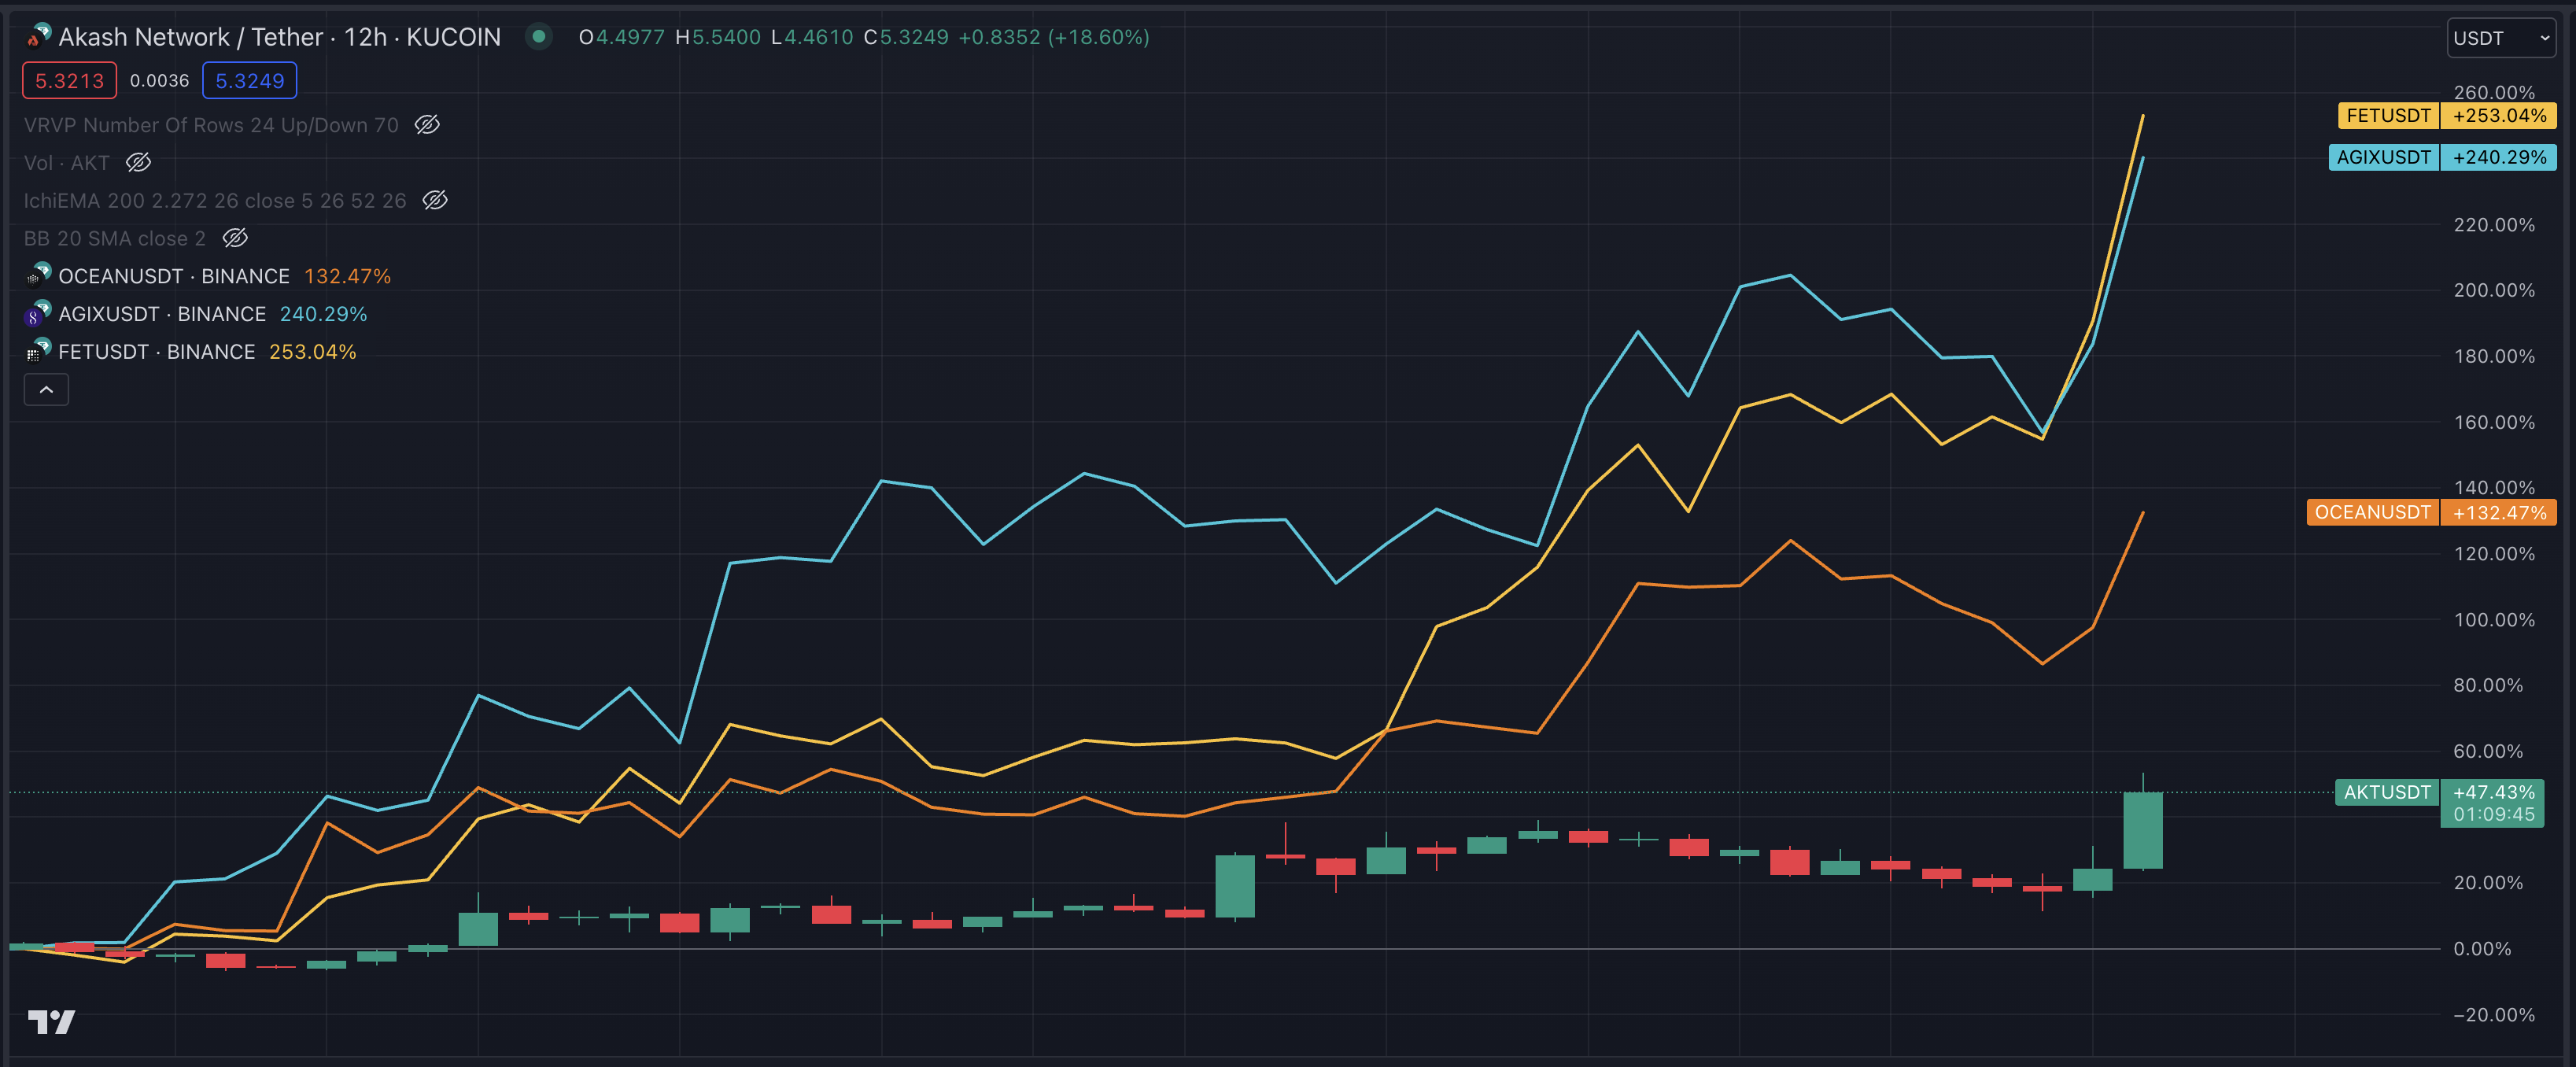The image size is (2576, 1067).
Task: Click the FETUSDT symbol icon in the legend
Action: pos(38,352)
